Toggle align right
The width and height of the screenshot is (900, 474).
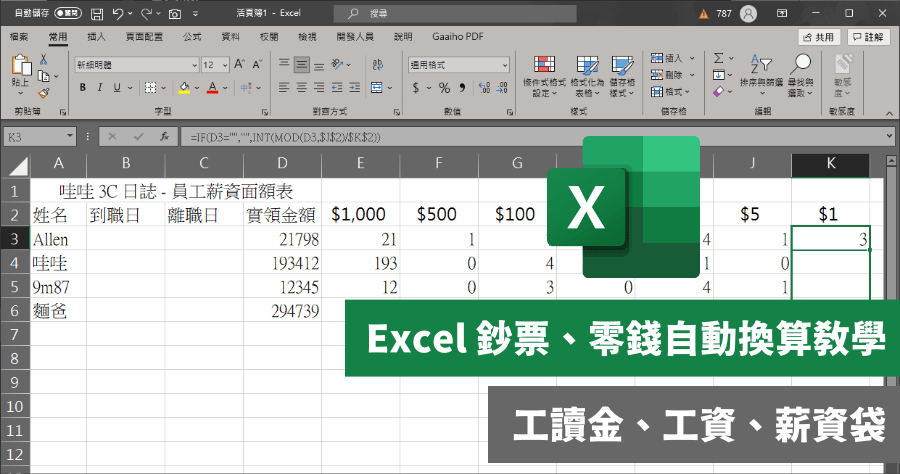319,87
